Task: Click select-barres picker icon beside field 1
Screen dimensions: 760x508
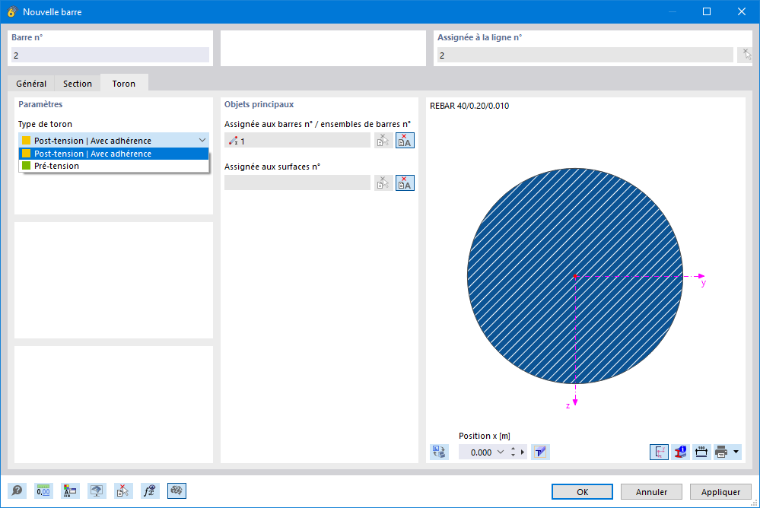Action: pos(383,141)
